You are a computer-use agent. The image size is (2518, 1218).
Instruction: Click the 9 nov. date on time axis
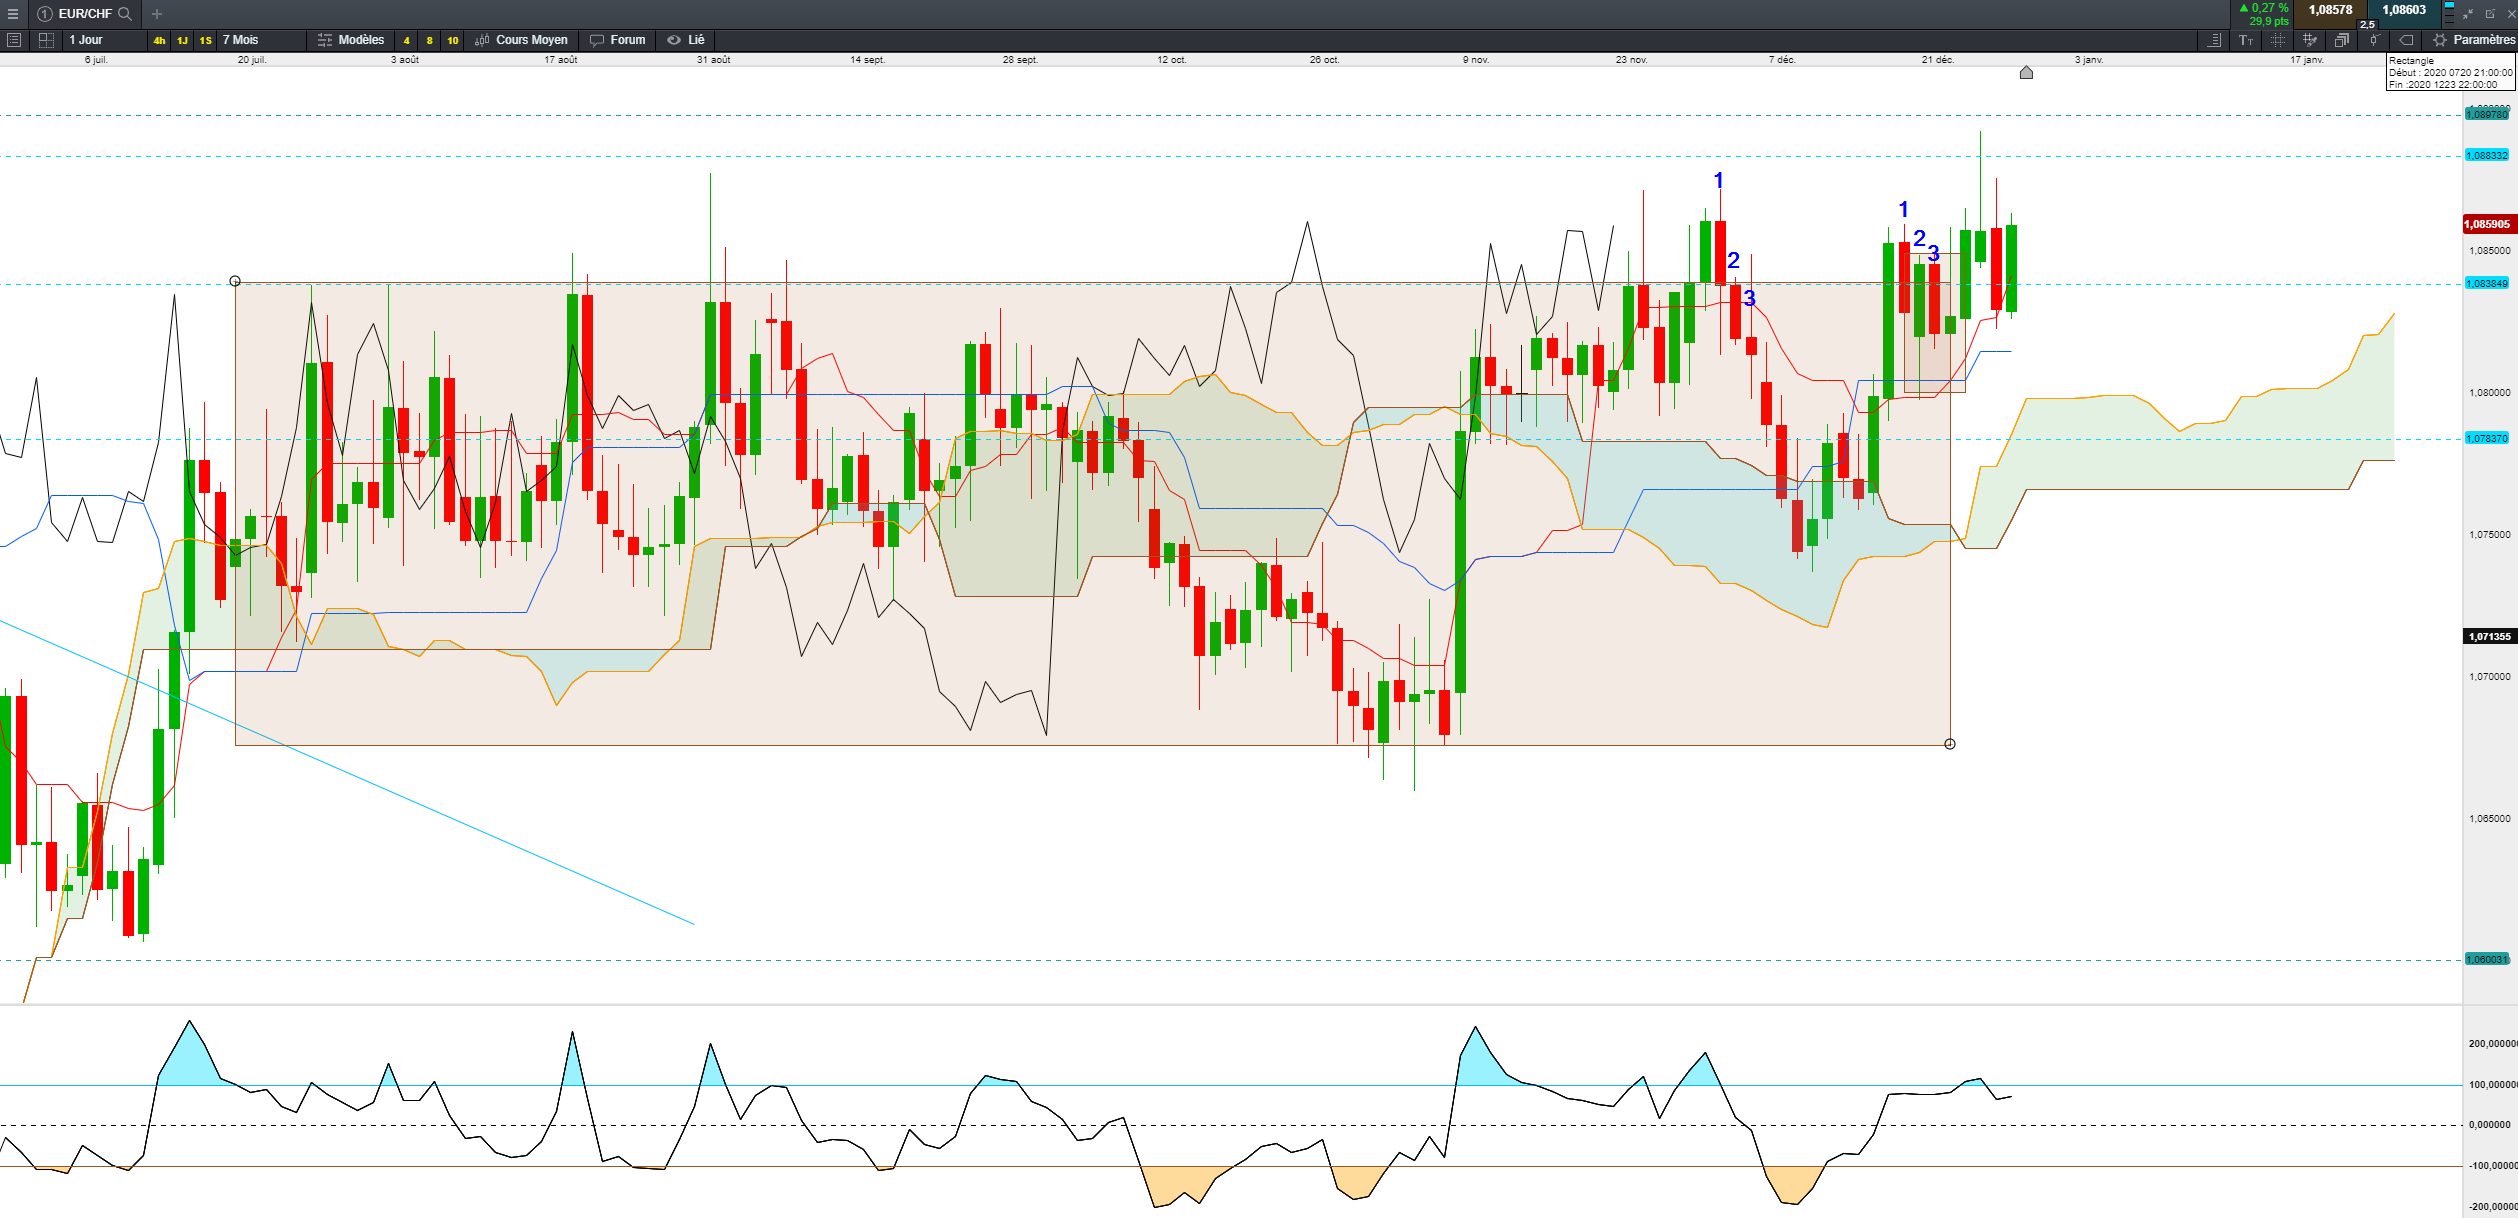pyautogui.click(x=1476, y=60)
